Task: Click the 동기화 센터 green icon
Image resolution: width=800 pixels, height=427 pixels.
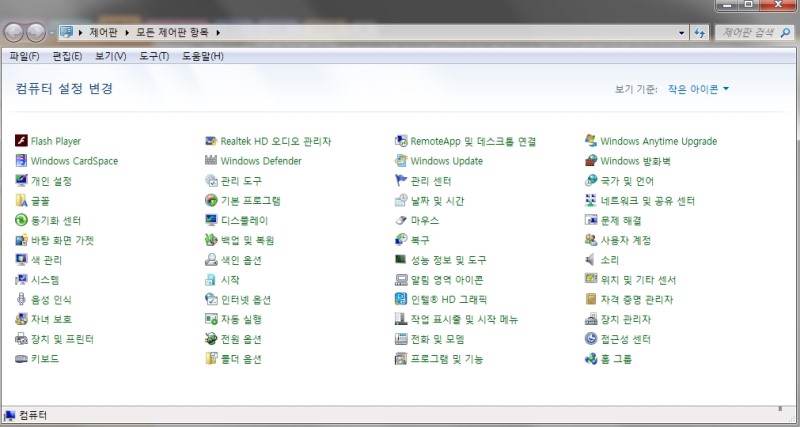Action: pos(21,220)
